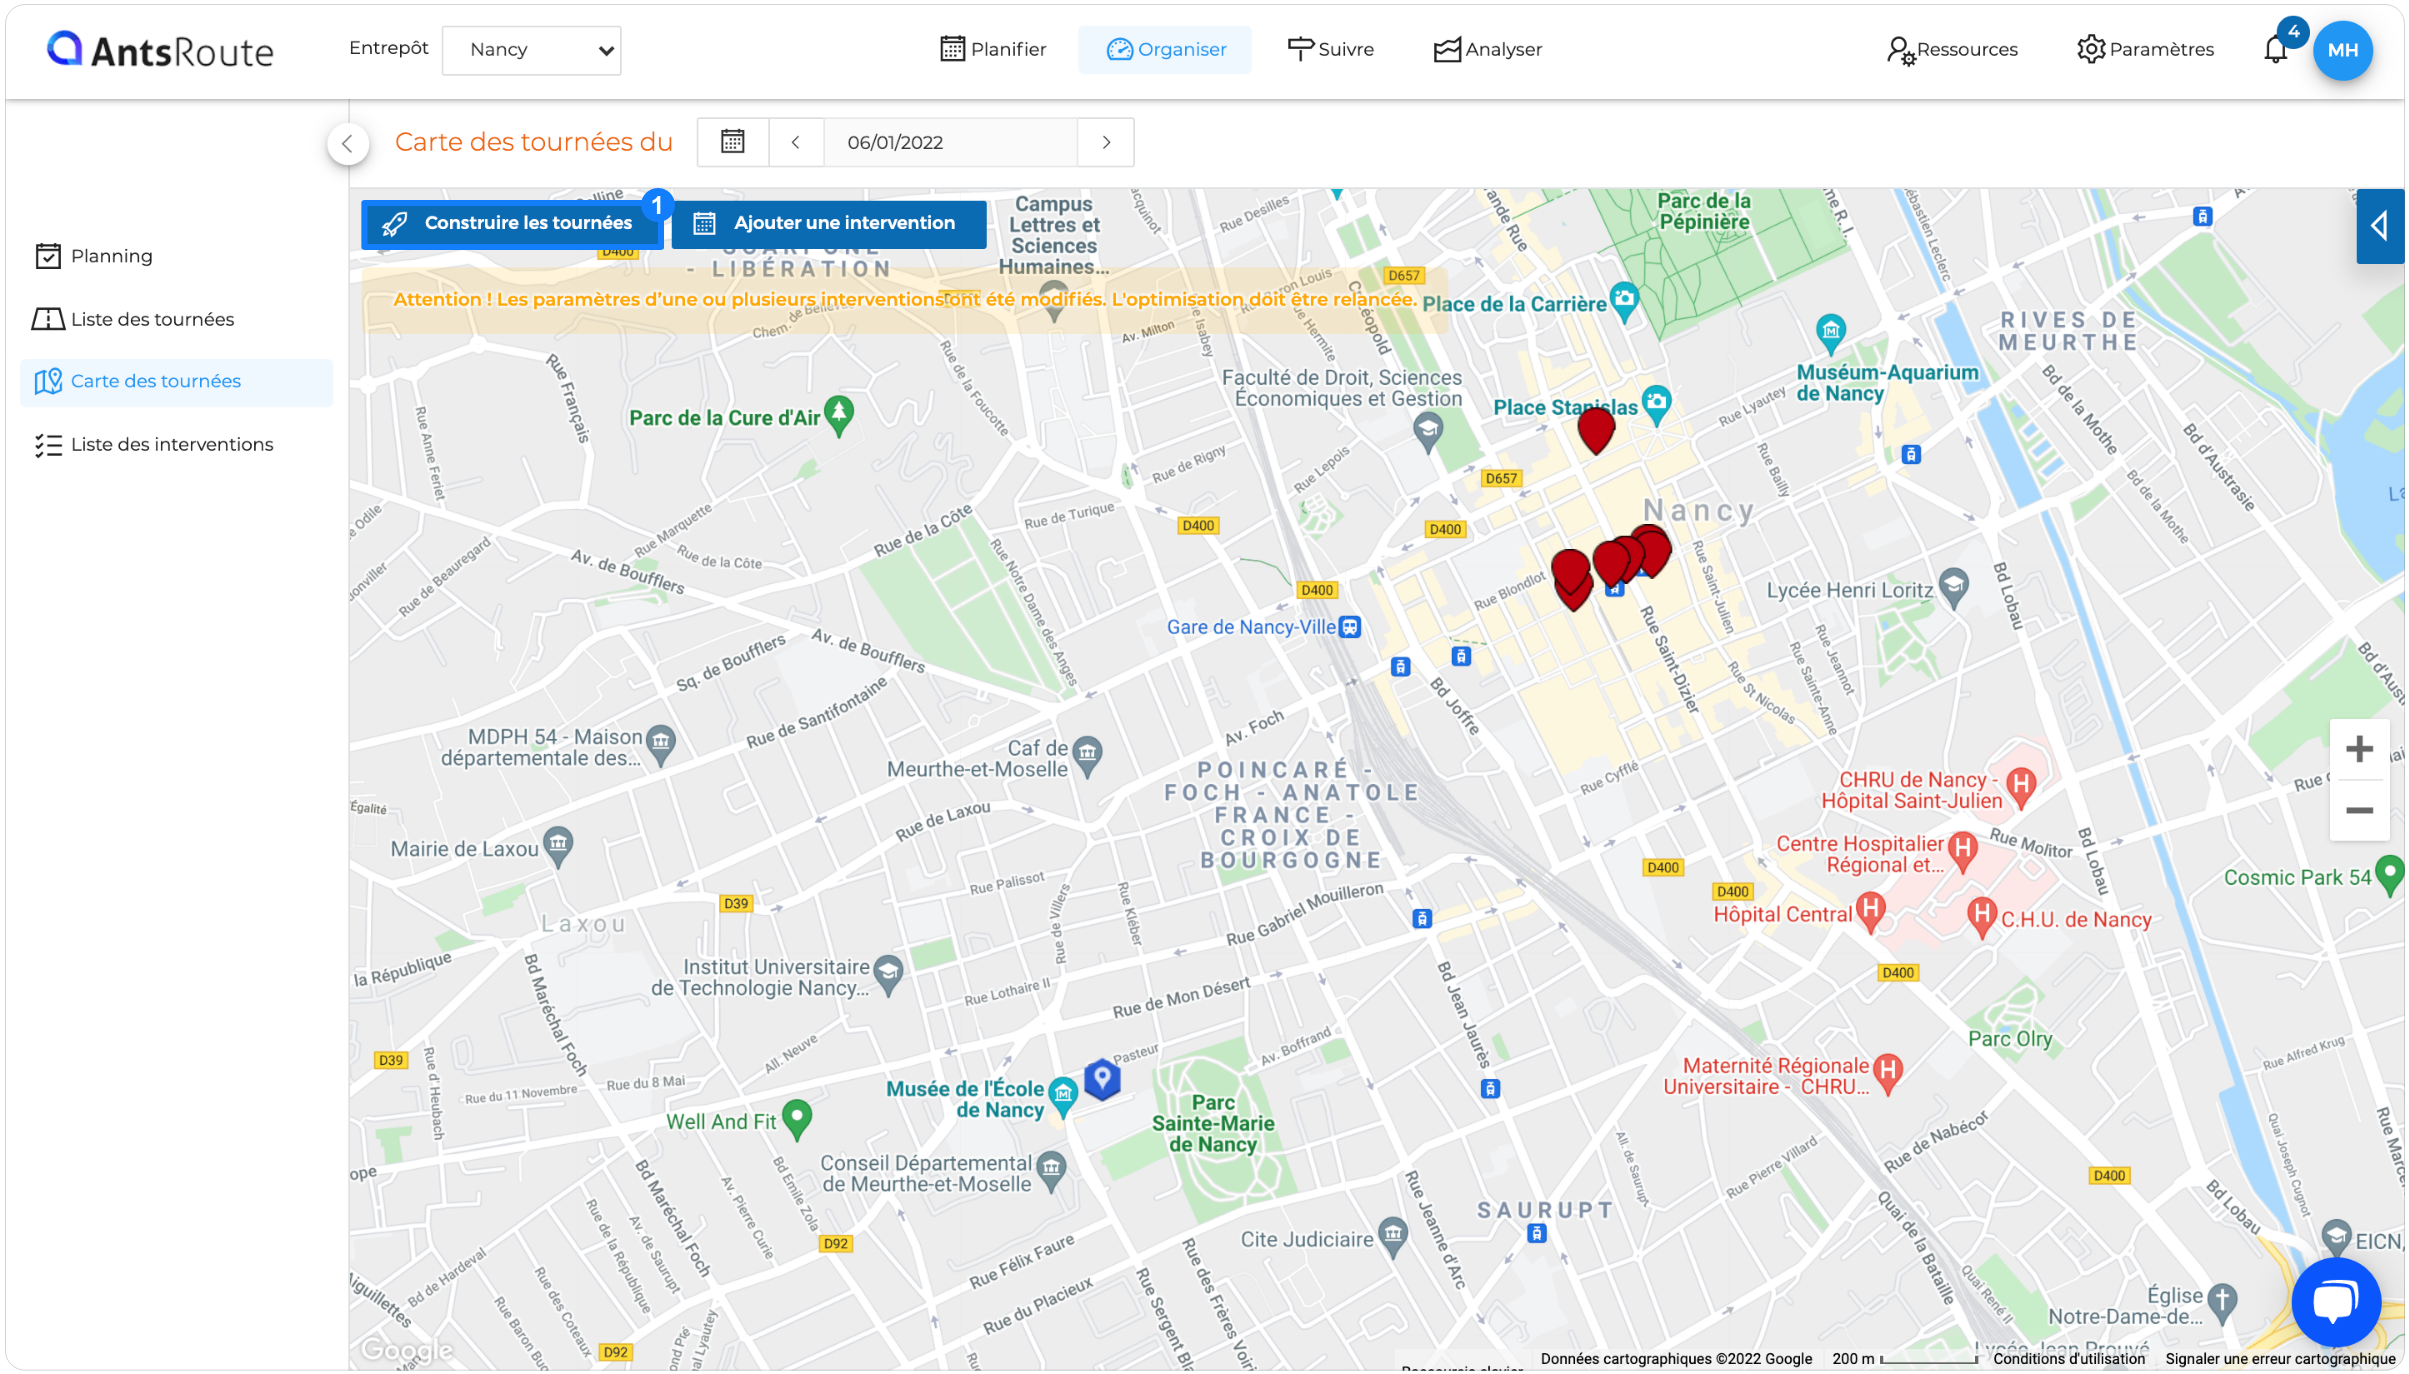Click the Mairie de Laxou marker

coord(558,845)
